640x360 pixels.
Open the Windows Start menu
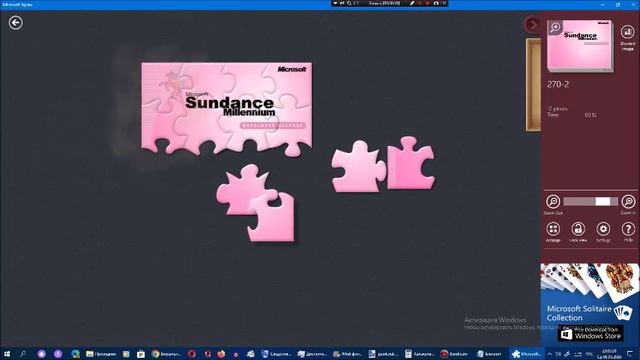point(7,354)
